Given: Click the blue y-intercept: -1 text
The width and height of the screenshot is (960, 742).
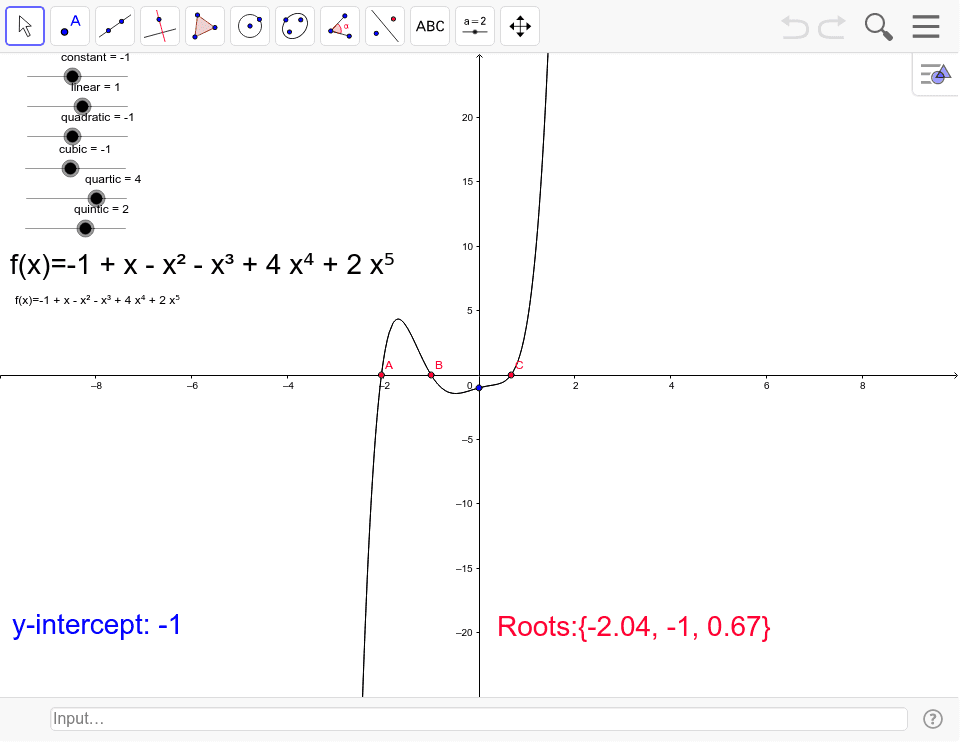Looking at the screenshot, I should (97, 625).
